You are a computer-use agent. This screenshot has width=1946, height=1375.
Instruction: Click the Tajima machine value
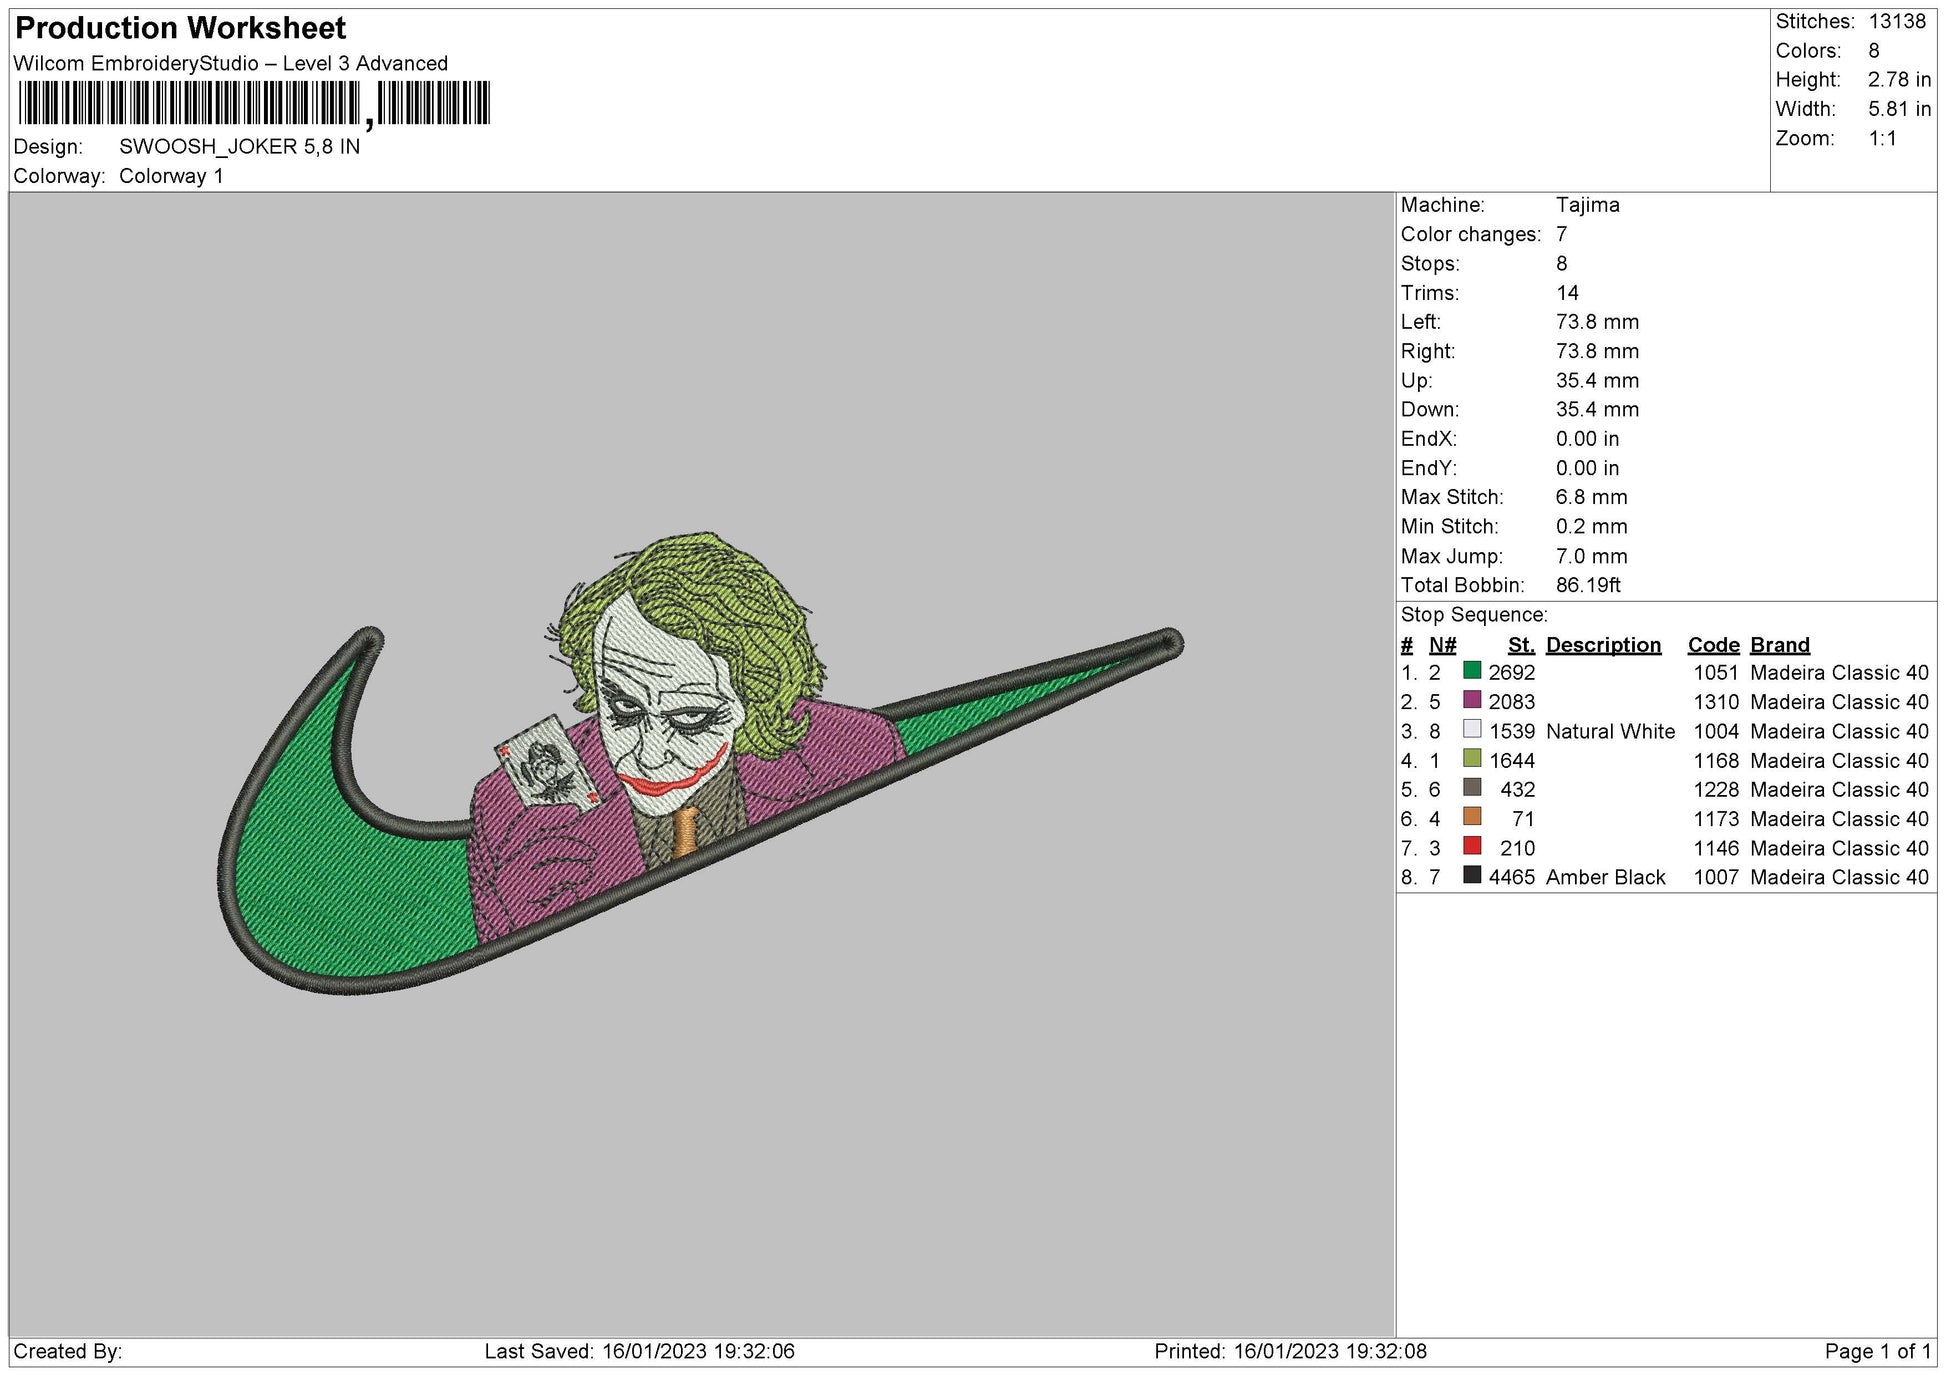[1587, 205]
